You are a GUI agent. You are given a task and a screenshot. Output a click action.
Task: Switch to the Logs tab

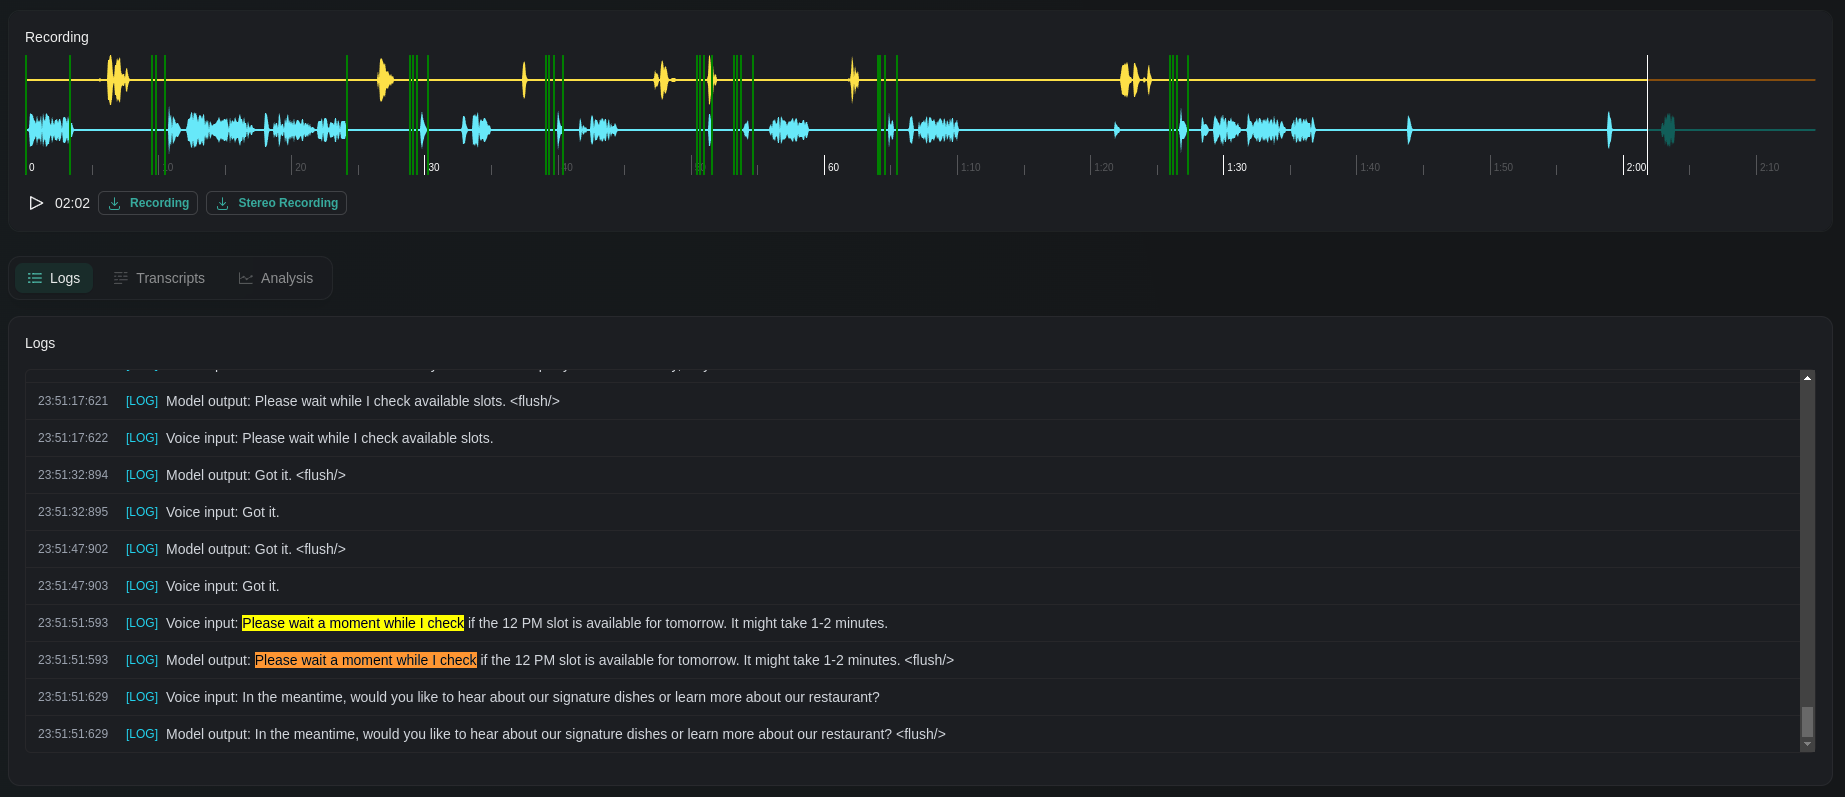54,278
